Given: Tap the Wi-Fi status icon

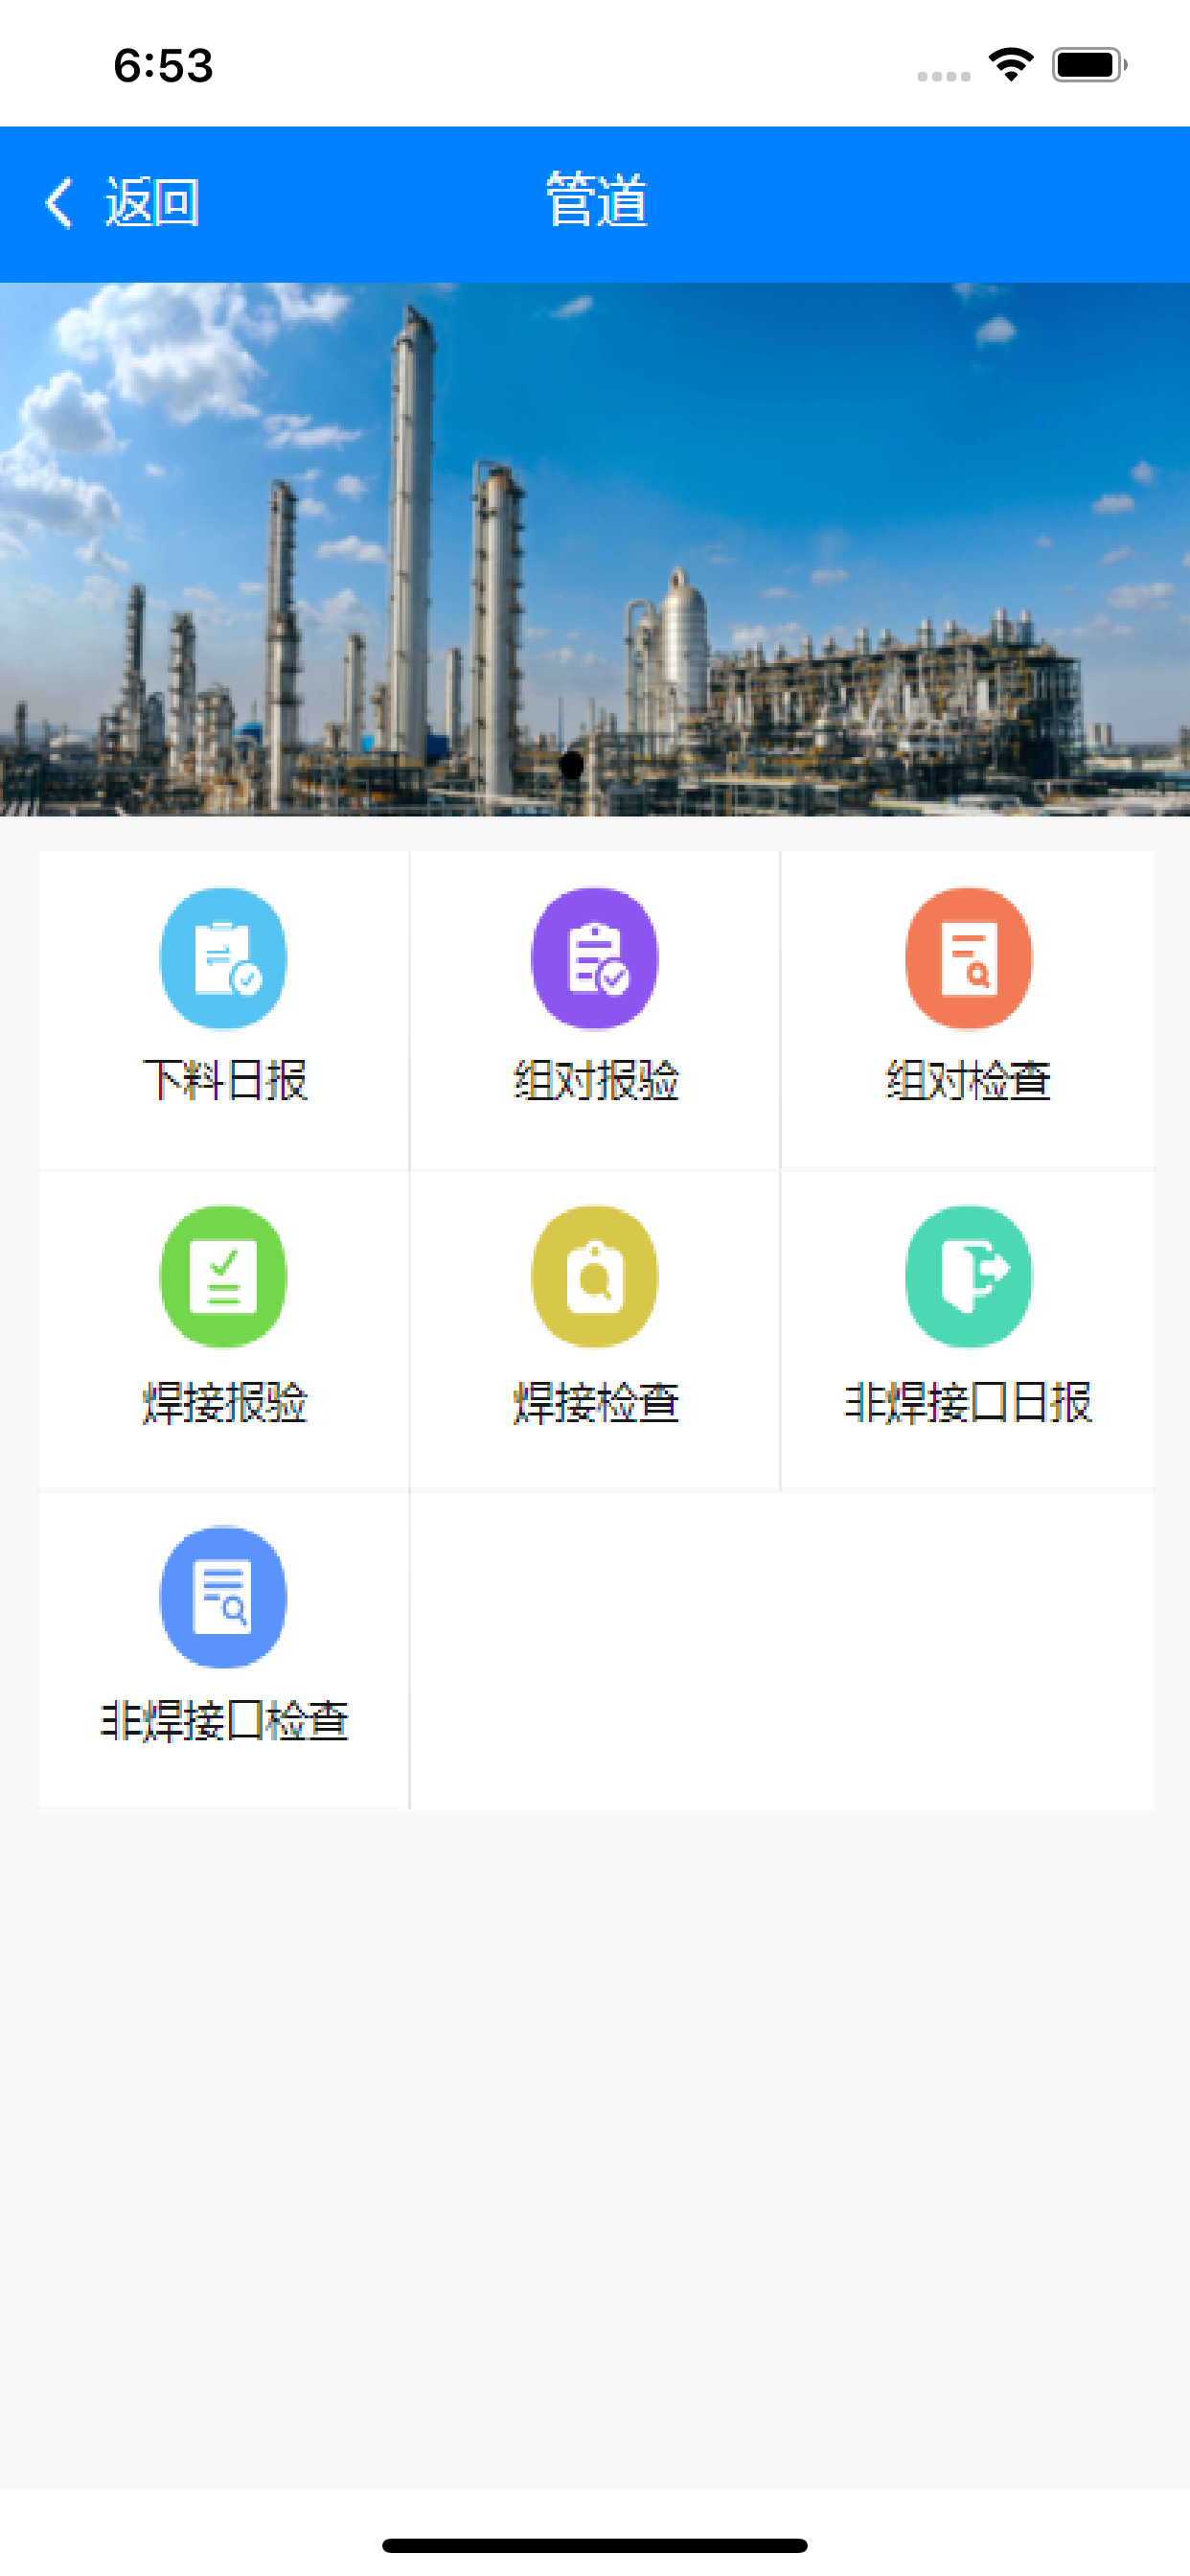Looking at the screenshot, I should (x=1011, y=65).
